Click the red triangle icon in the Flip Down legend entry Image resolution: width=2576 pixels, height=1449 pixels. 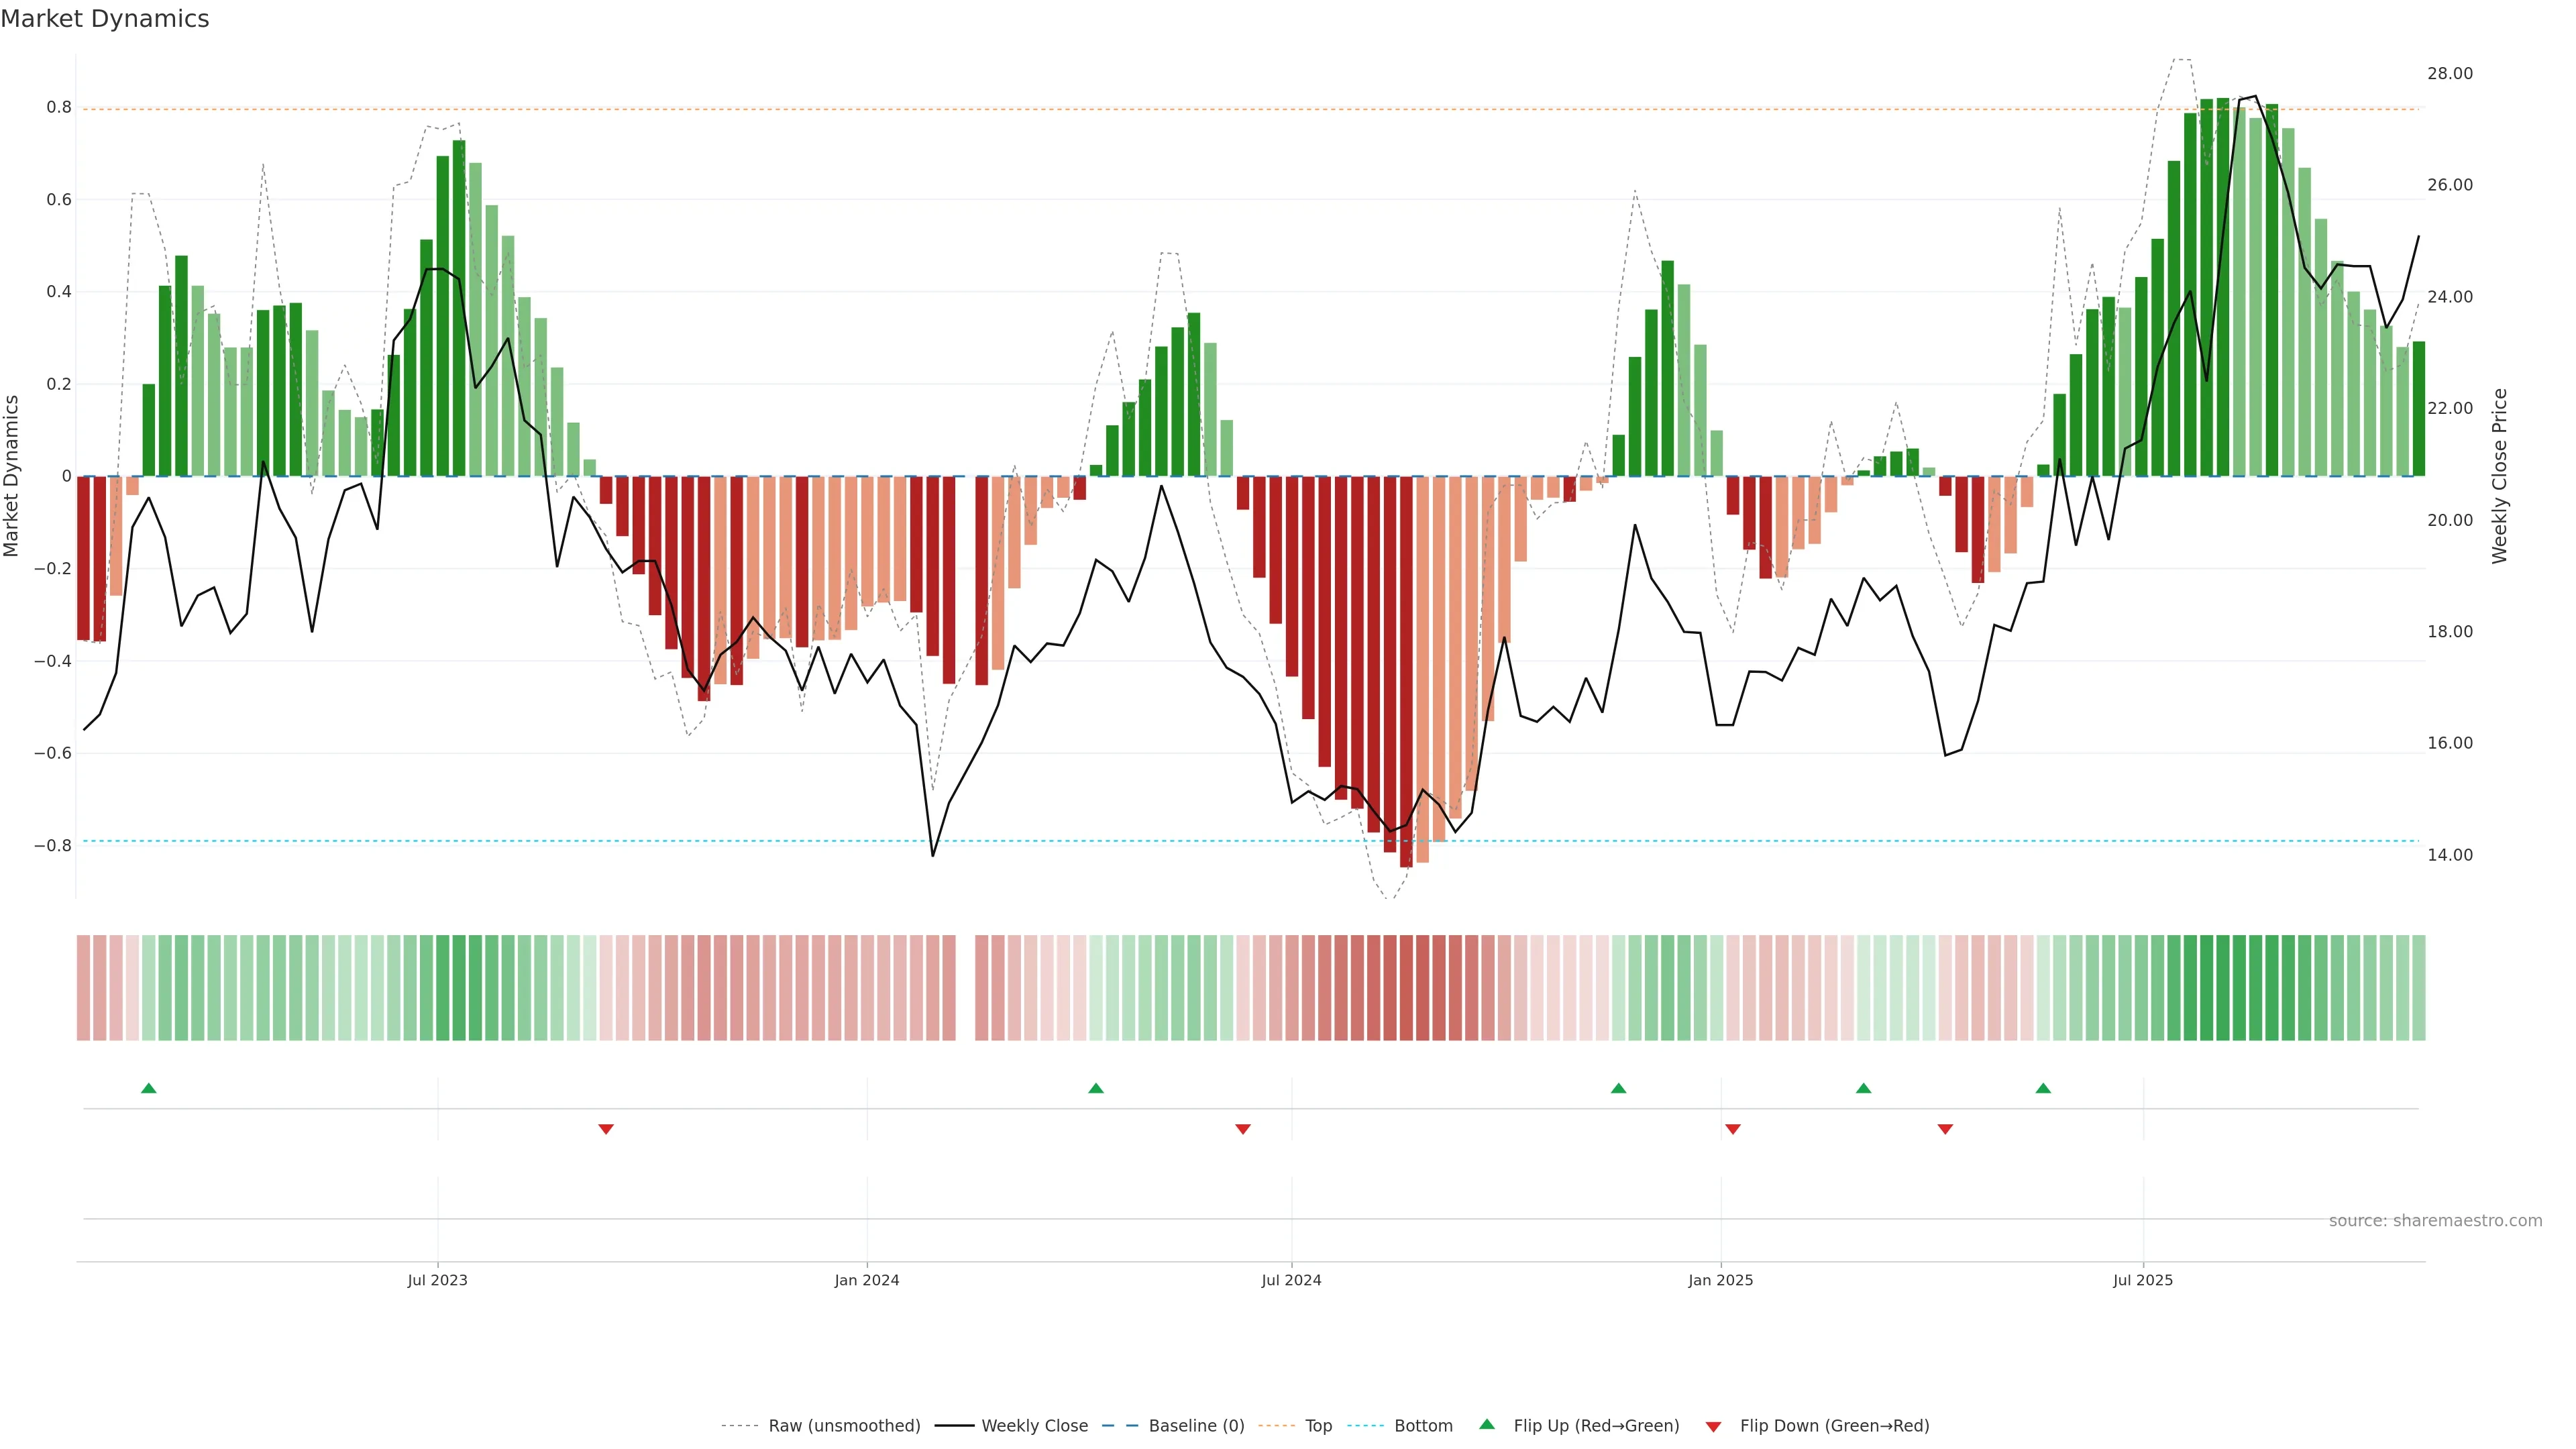(x=1713, y=1426)
